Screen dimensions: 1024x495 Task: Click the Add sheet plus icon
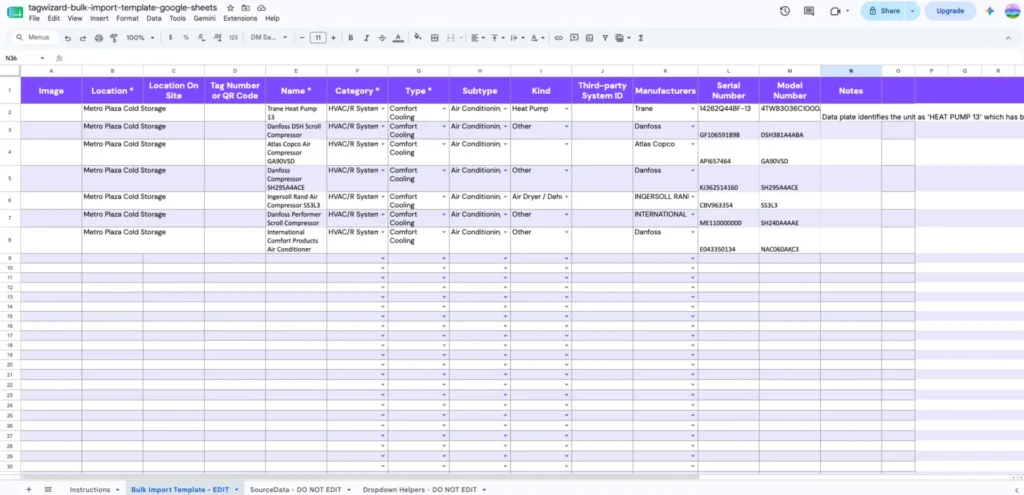pos(28,489)
